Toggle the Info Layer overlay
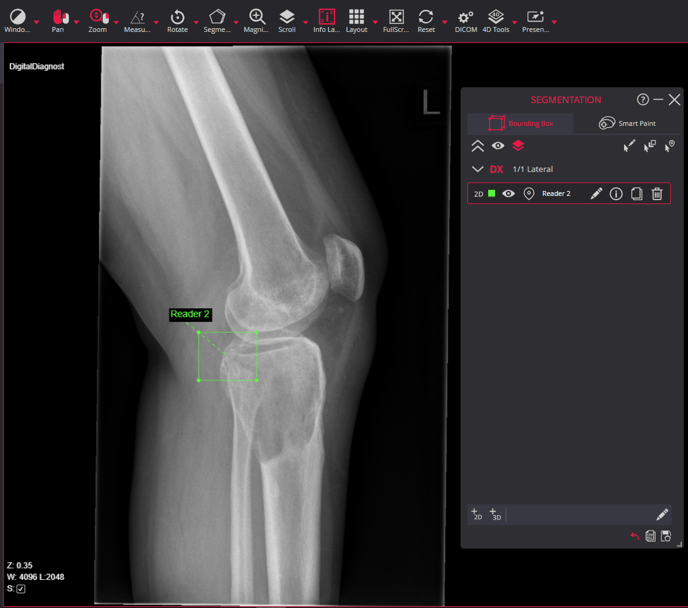This screenshot has width=688, height=608. pyautogui.click(x=326, y=21)
